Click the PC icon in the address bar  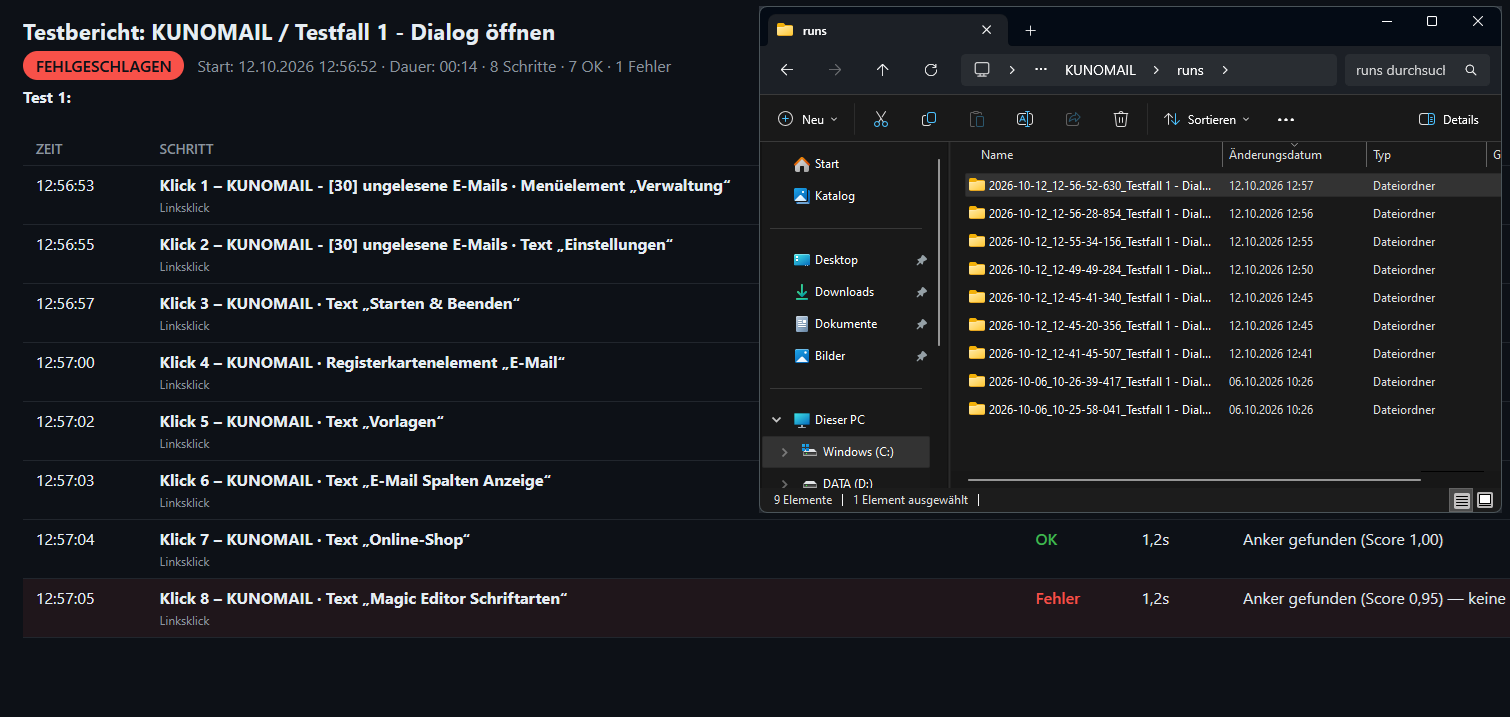coord(982,70)
